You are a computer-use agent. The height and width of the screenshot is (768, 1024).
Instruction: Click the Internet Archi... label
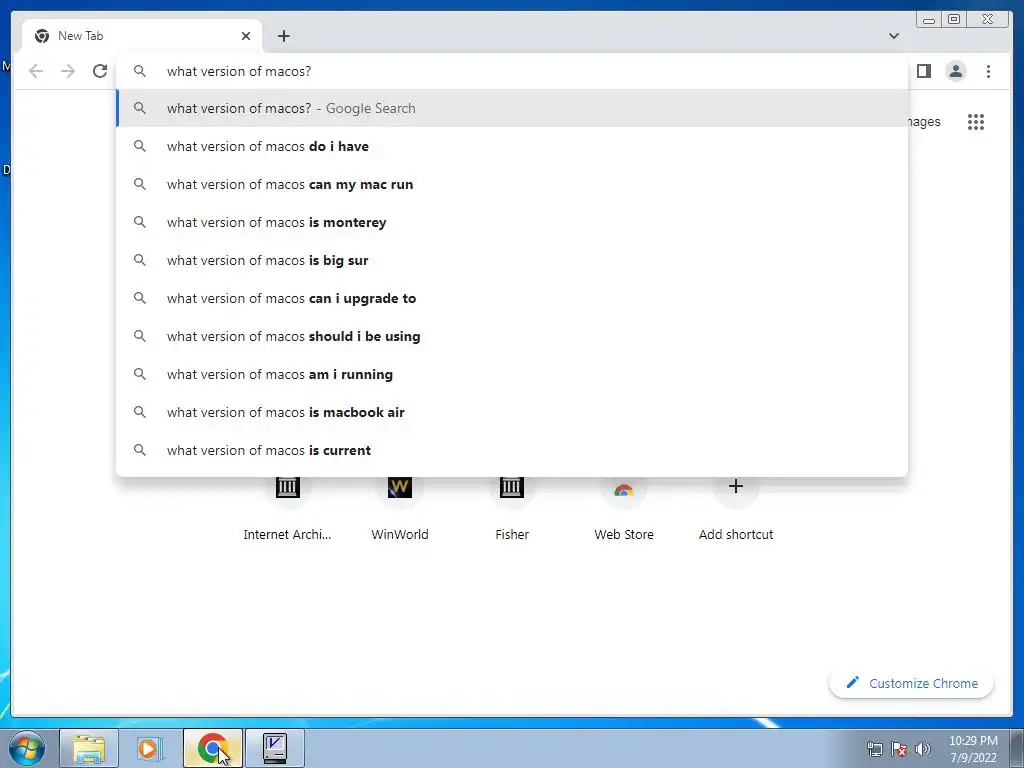click(x=287, y=534)
